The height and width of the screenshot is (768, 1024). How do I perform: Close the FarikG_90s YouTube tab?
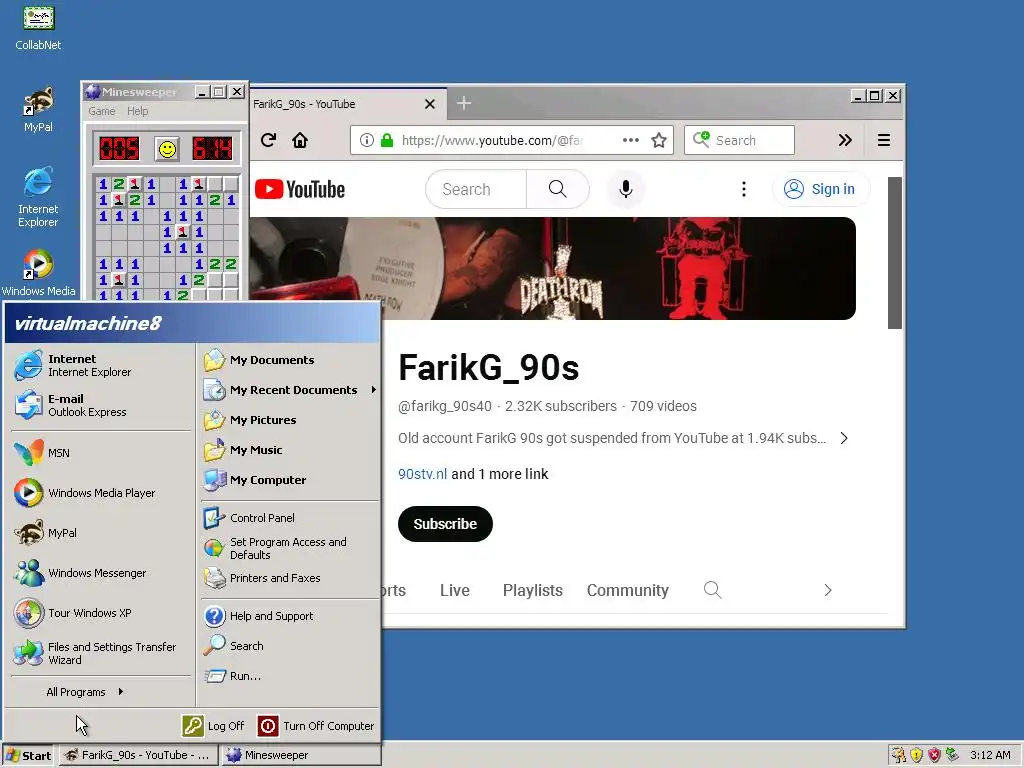coord(430,104)
